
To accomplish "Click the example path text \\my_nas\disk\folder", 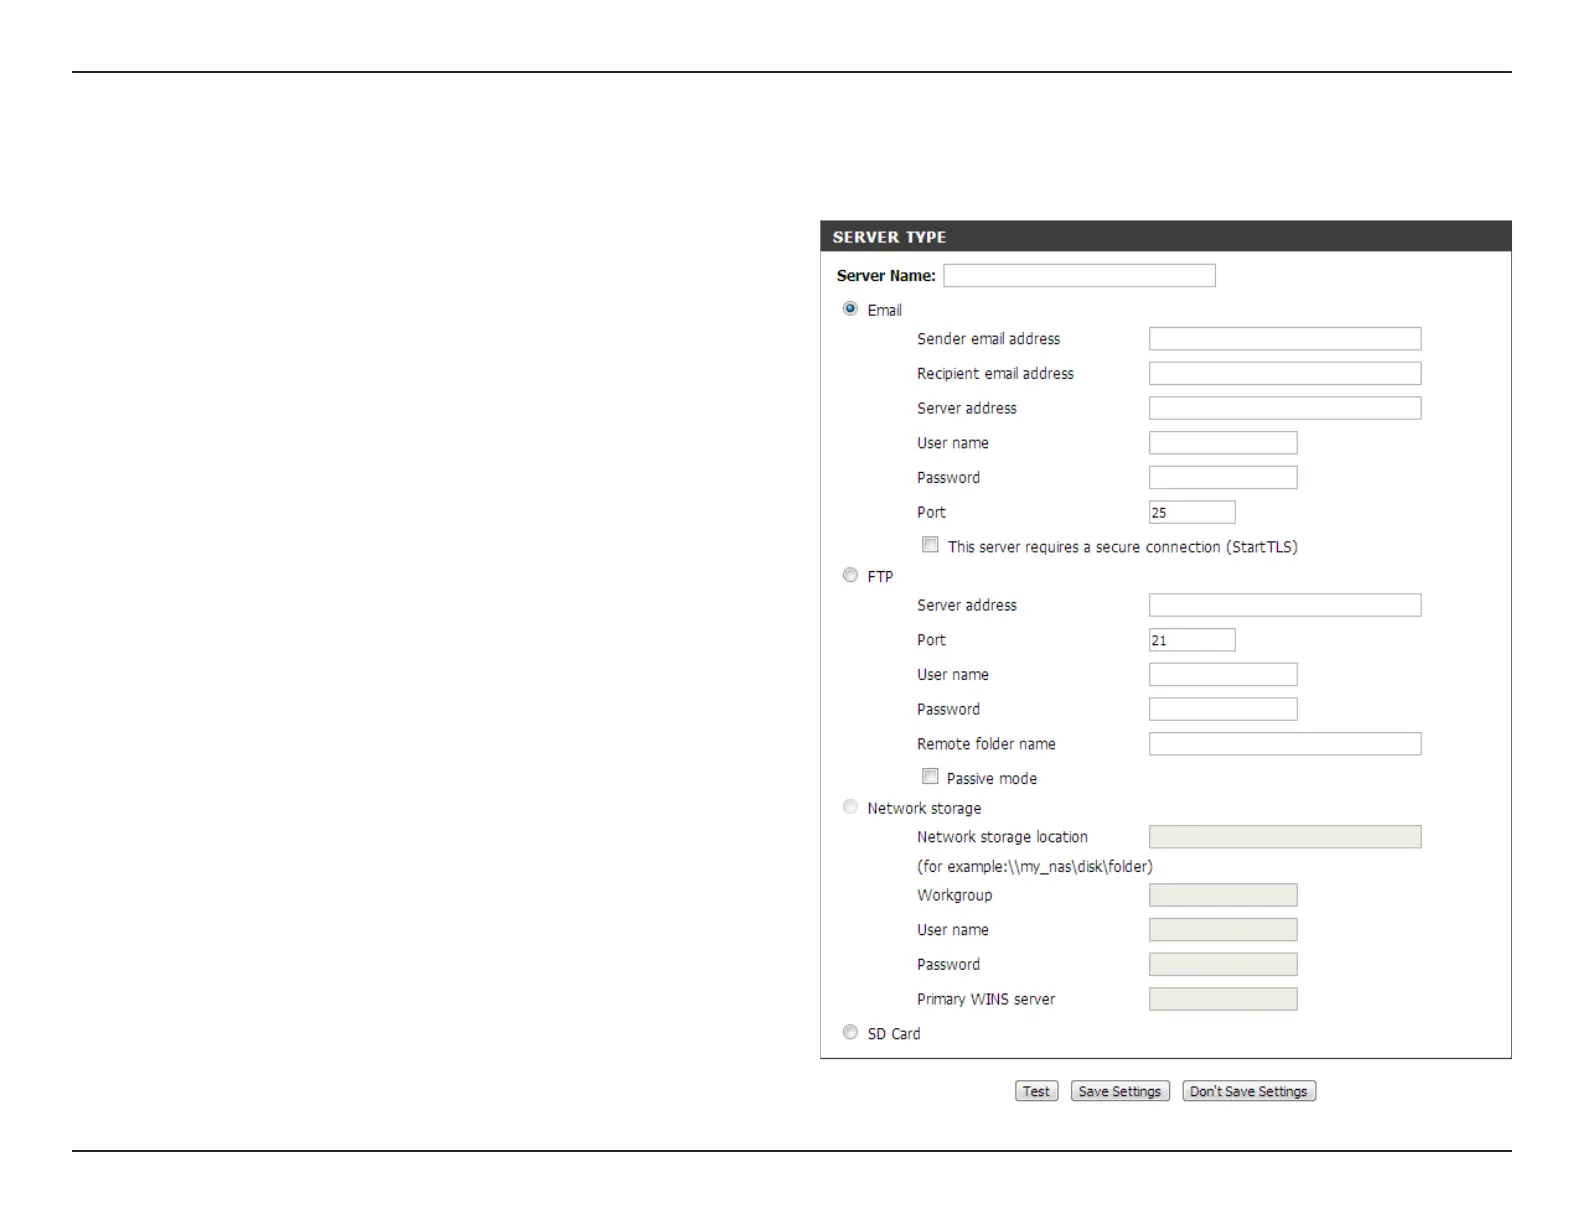I will [x=1080, y=866].
